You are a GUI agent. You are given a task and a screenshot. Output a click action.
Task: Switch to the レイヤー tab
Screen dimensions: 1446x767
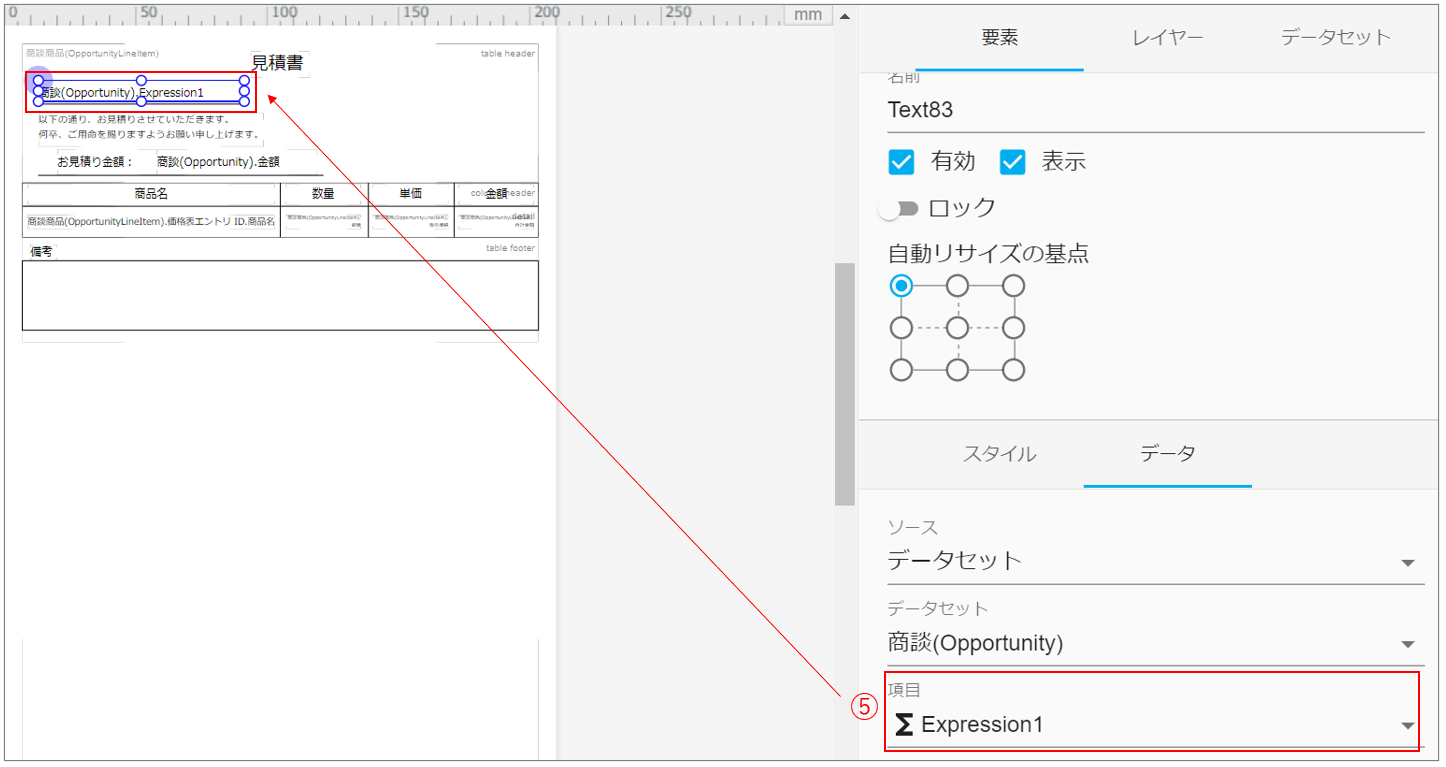click(1167, 38)
